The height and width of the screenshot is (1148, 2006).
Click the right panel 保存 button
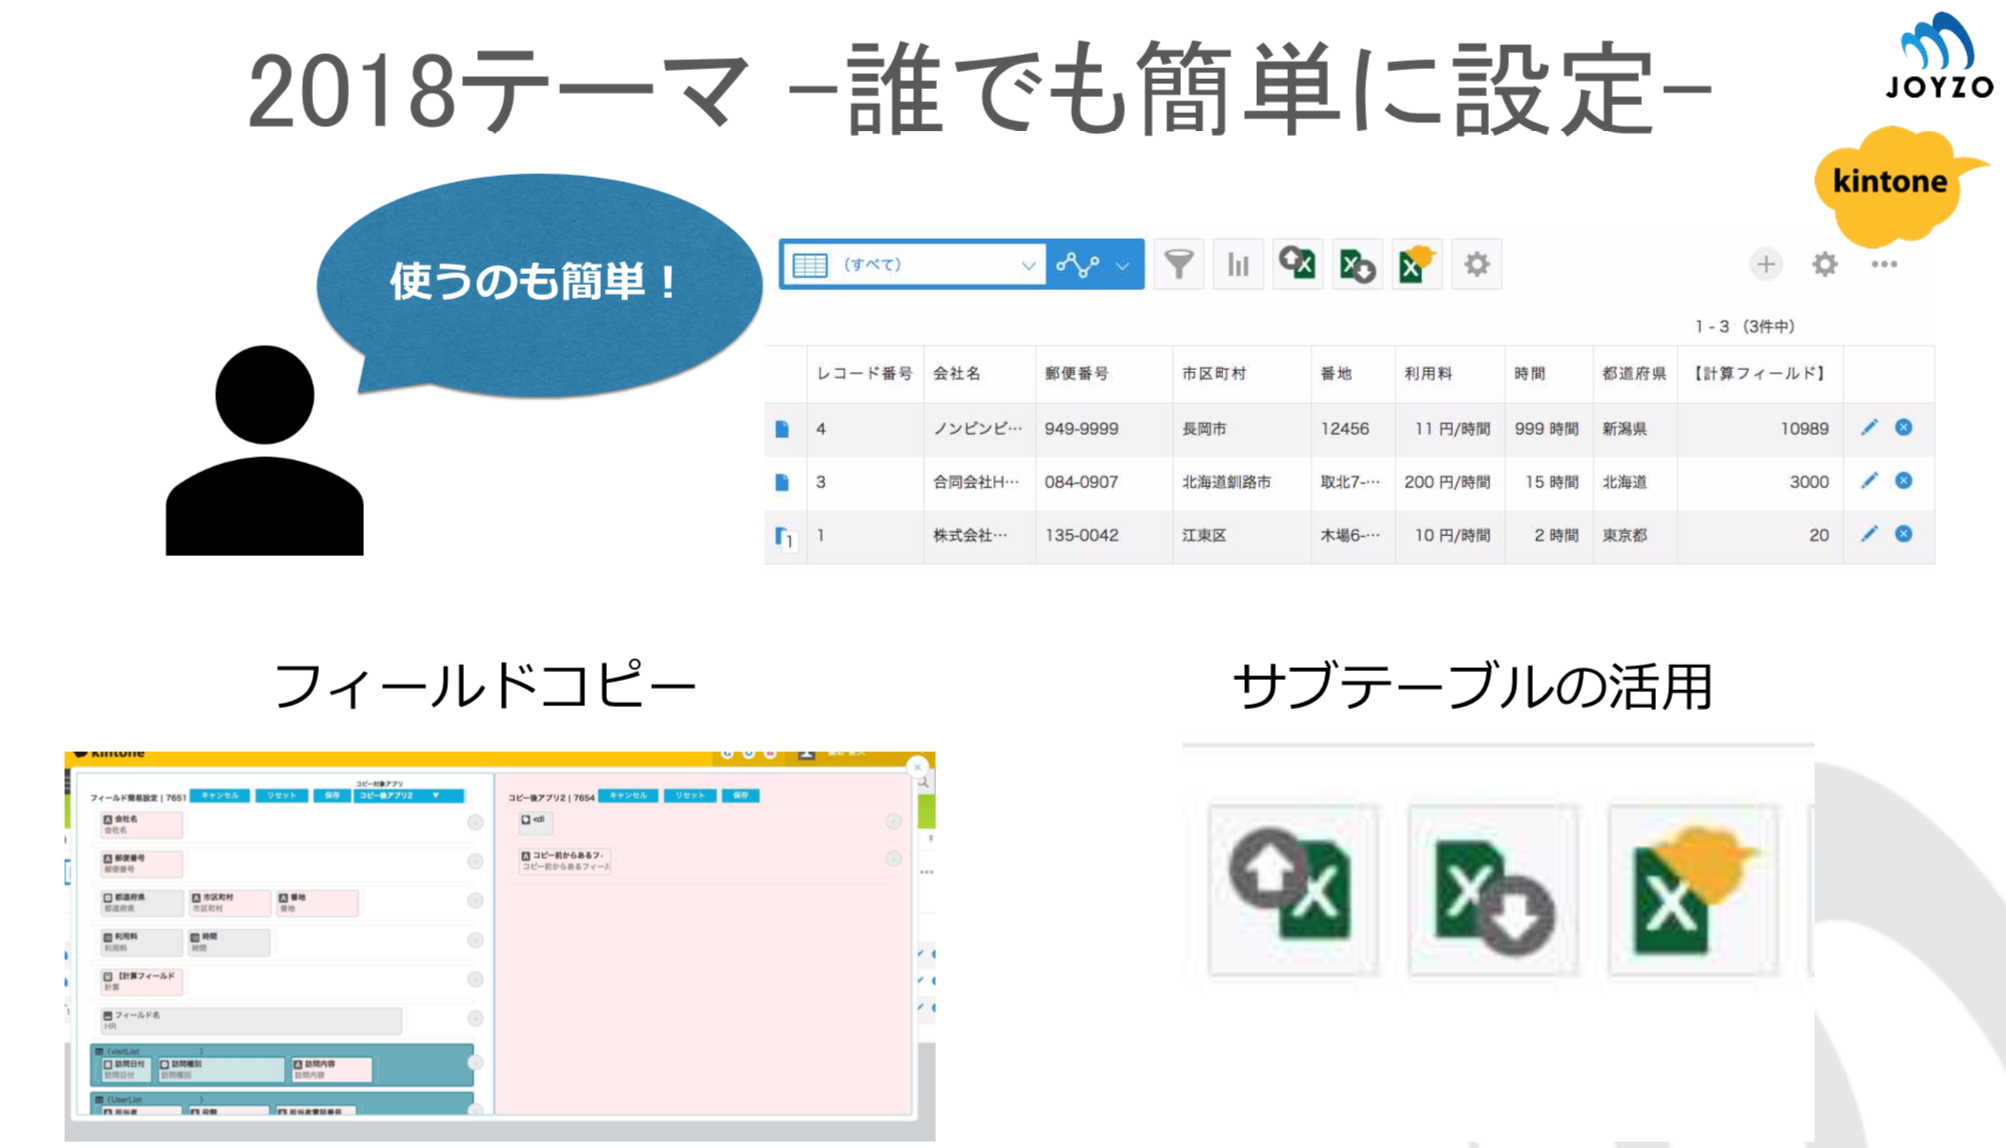pyautogui.click(x=740, y=796)
